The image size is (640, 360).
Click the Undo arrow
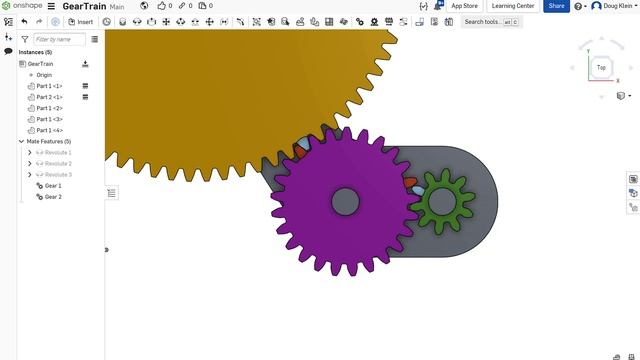point(24,22)
